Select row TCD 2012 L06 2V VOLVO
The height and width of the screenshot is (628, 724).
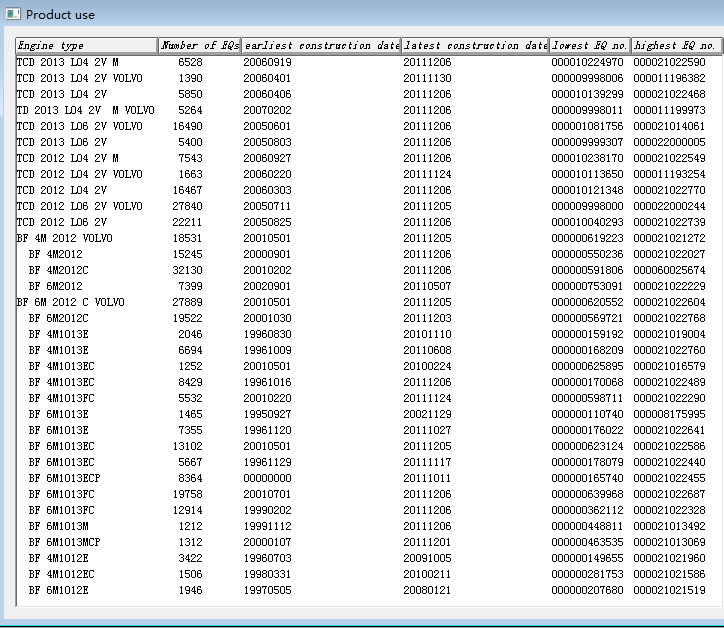pyautogui.click(x=368, y=206)
